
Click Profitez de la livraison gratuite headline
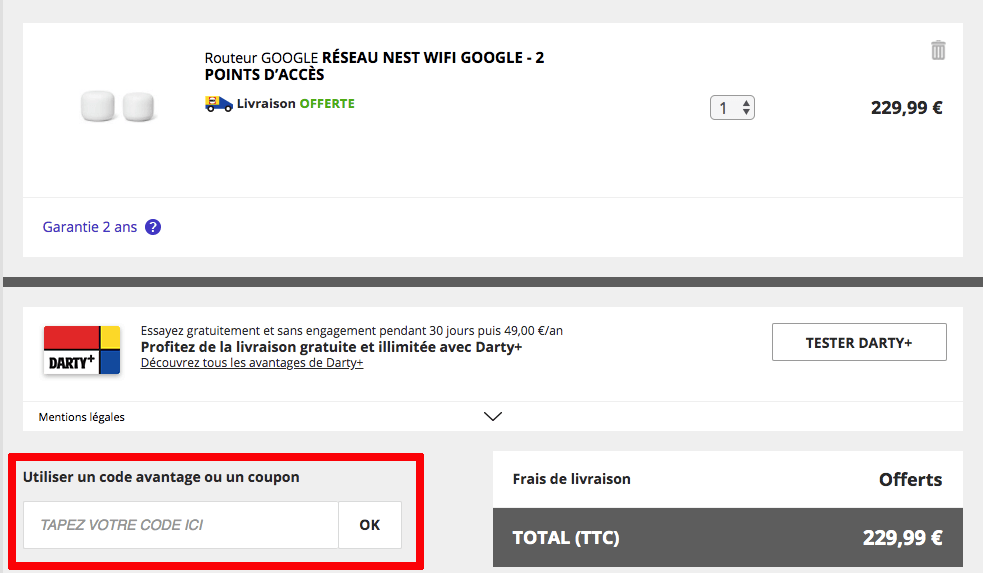[x=331, y=347]
